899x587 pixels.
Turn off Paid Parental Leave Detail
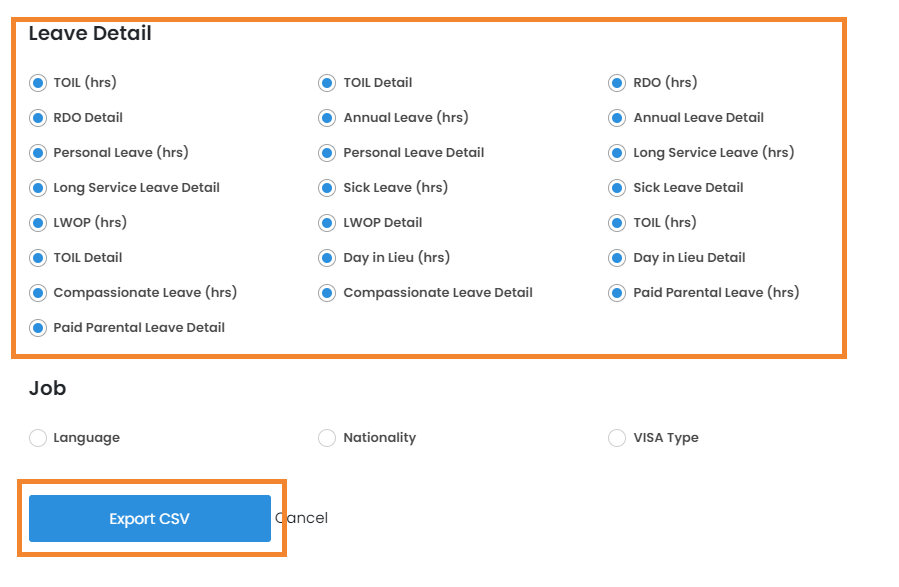click(x=38, y=328)
